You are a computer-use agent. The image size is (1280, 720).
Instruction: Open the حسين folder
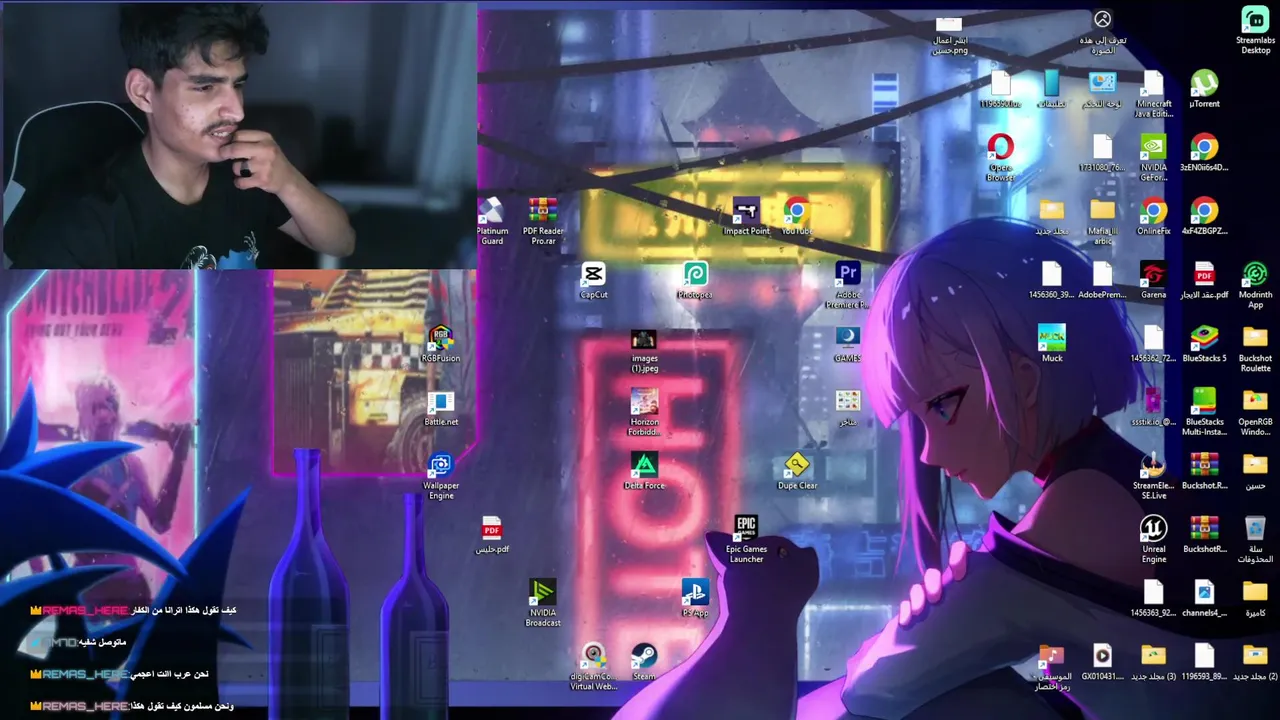click(1255, 471)
